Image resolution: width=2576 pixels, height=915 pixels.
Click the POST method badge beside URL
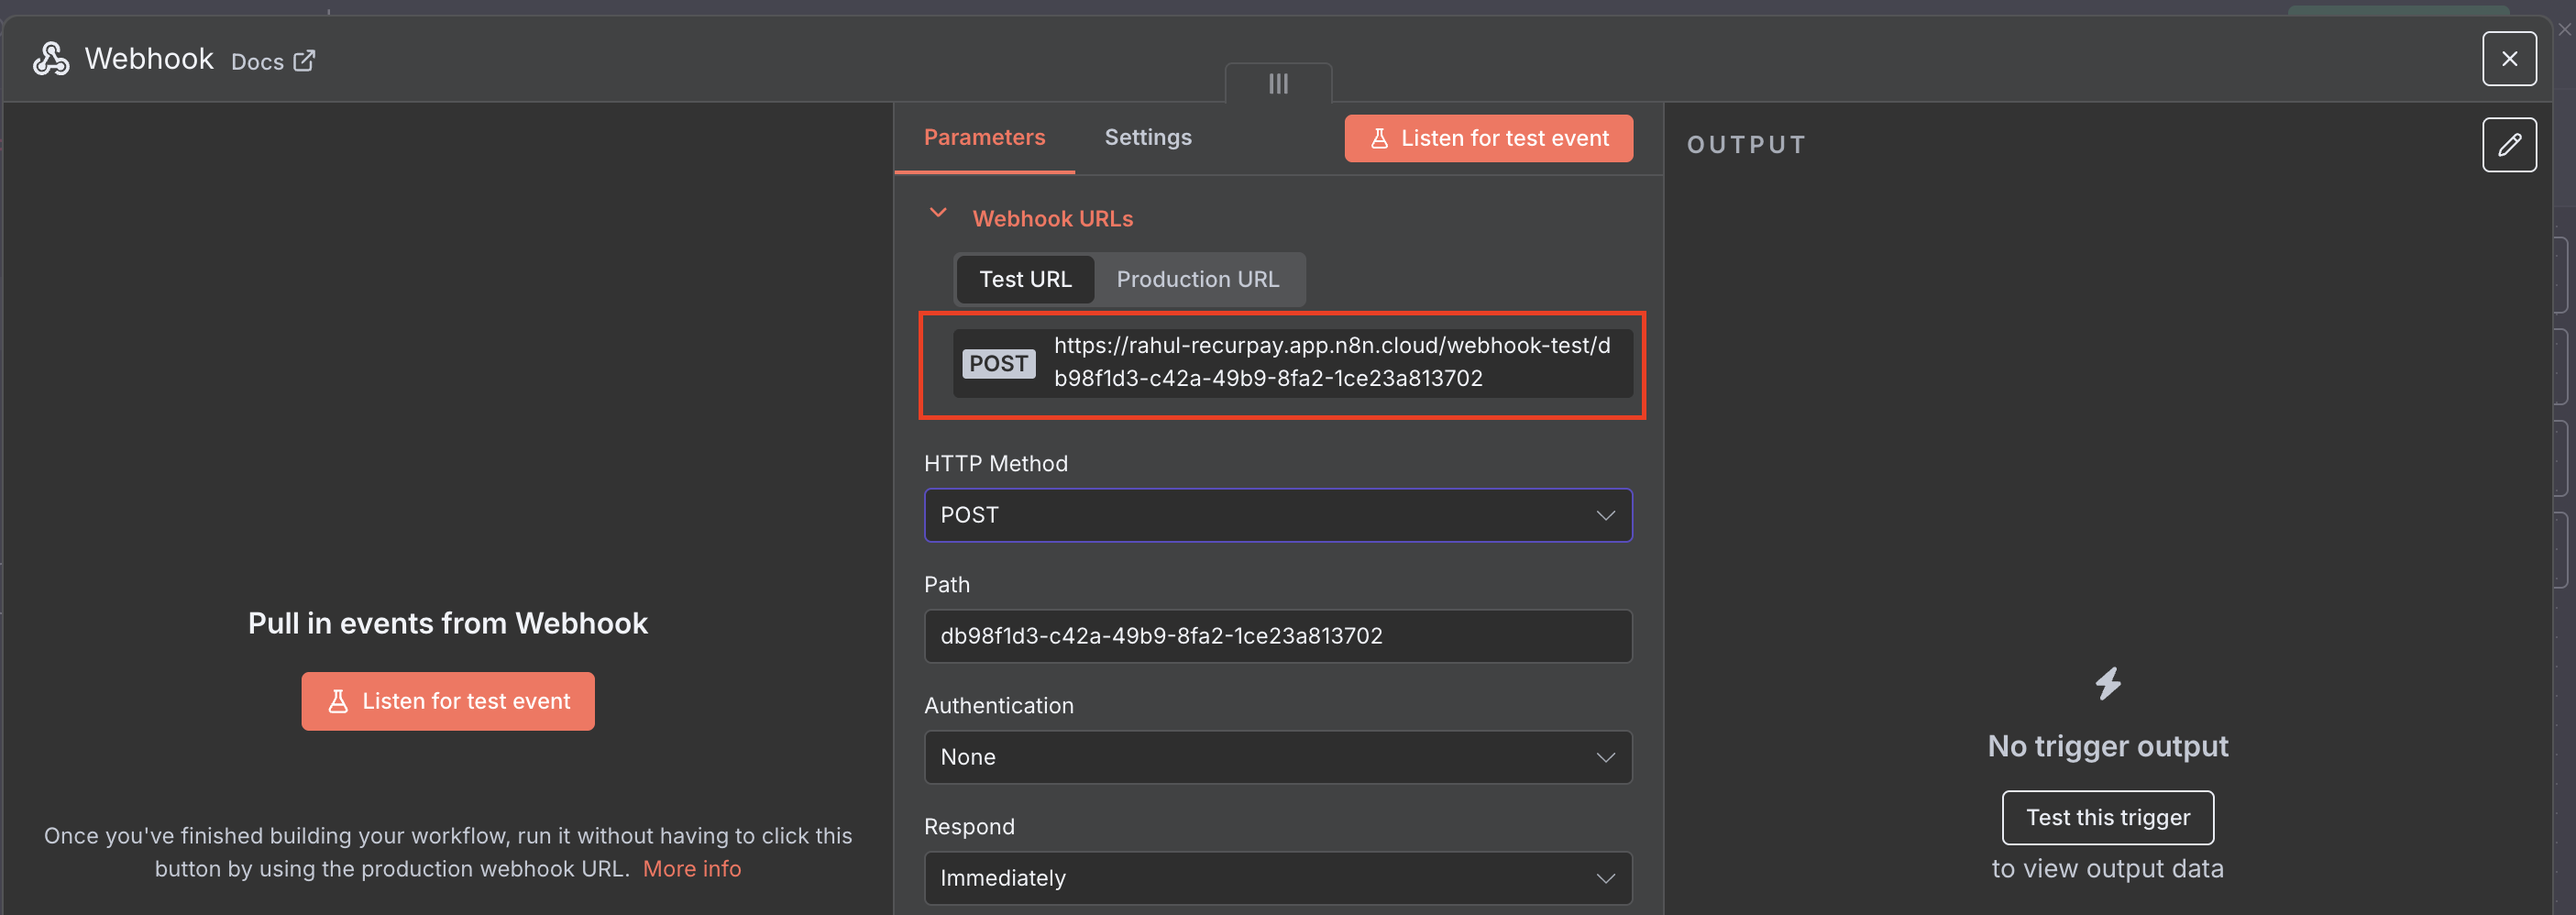tap(997, 363)
